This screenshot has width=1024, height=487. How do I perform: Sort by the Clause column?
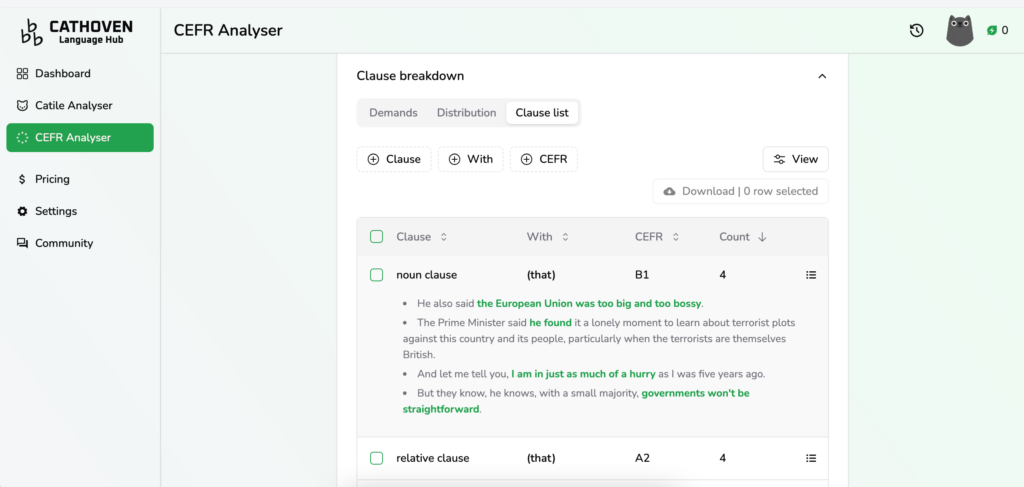pos(421,237)
